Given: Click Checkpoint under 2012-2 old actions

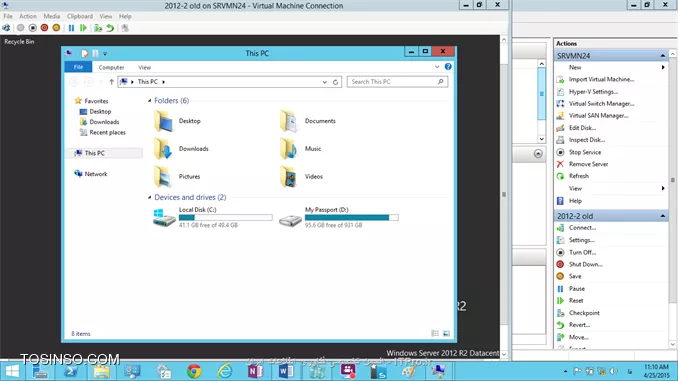Looking at the screenshot, I should pyautogui.click(x=584, y=313).
